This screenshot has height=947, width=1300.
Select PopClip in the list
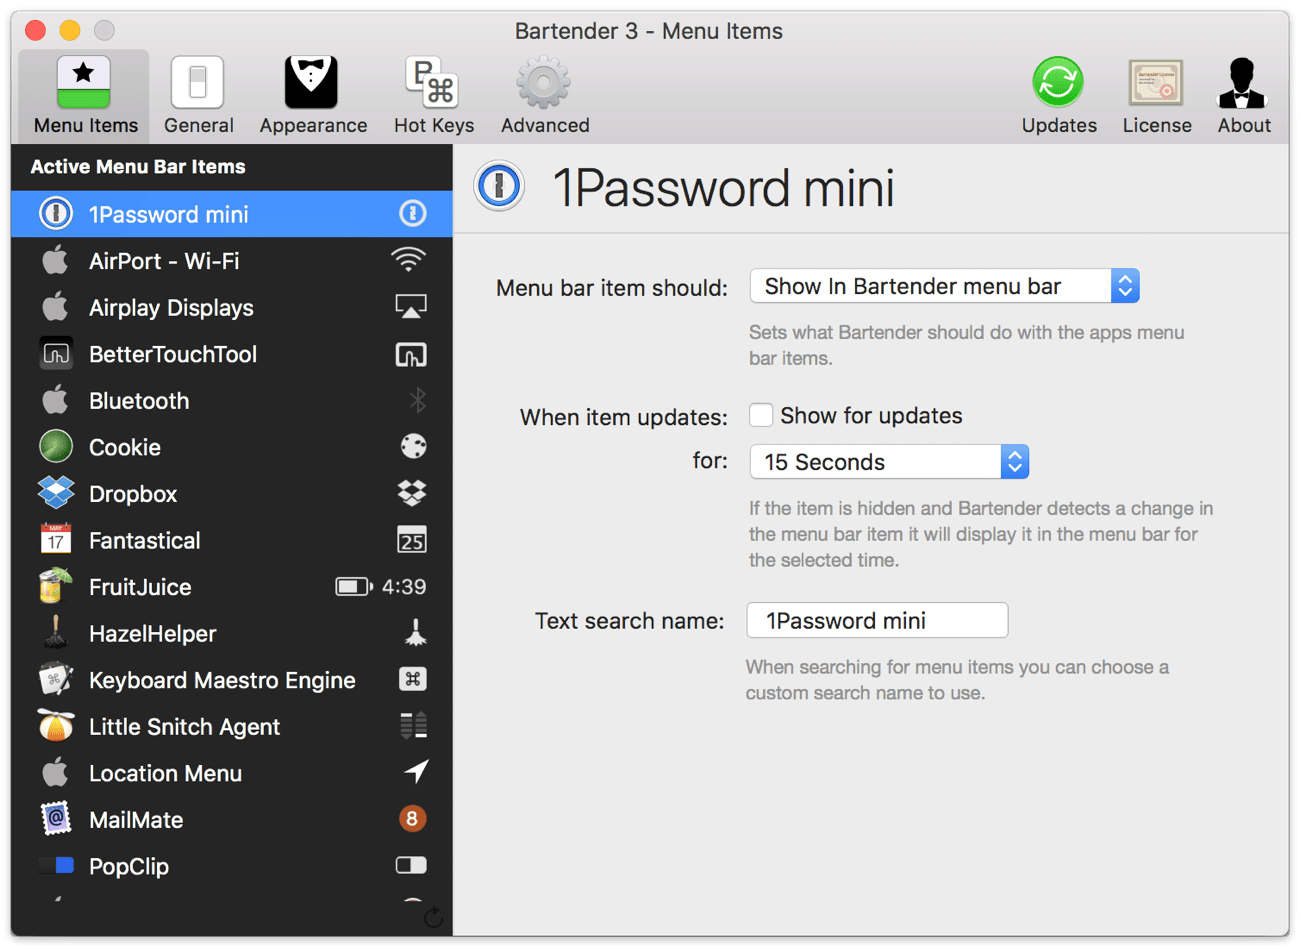coord(232,866)
